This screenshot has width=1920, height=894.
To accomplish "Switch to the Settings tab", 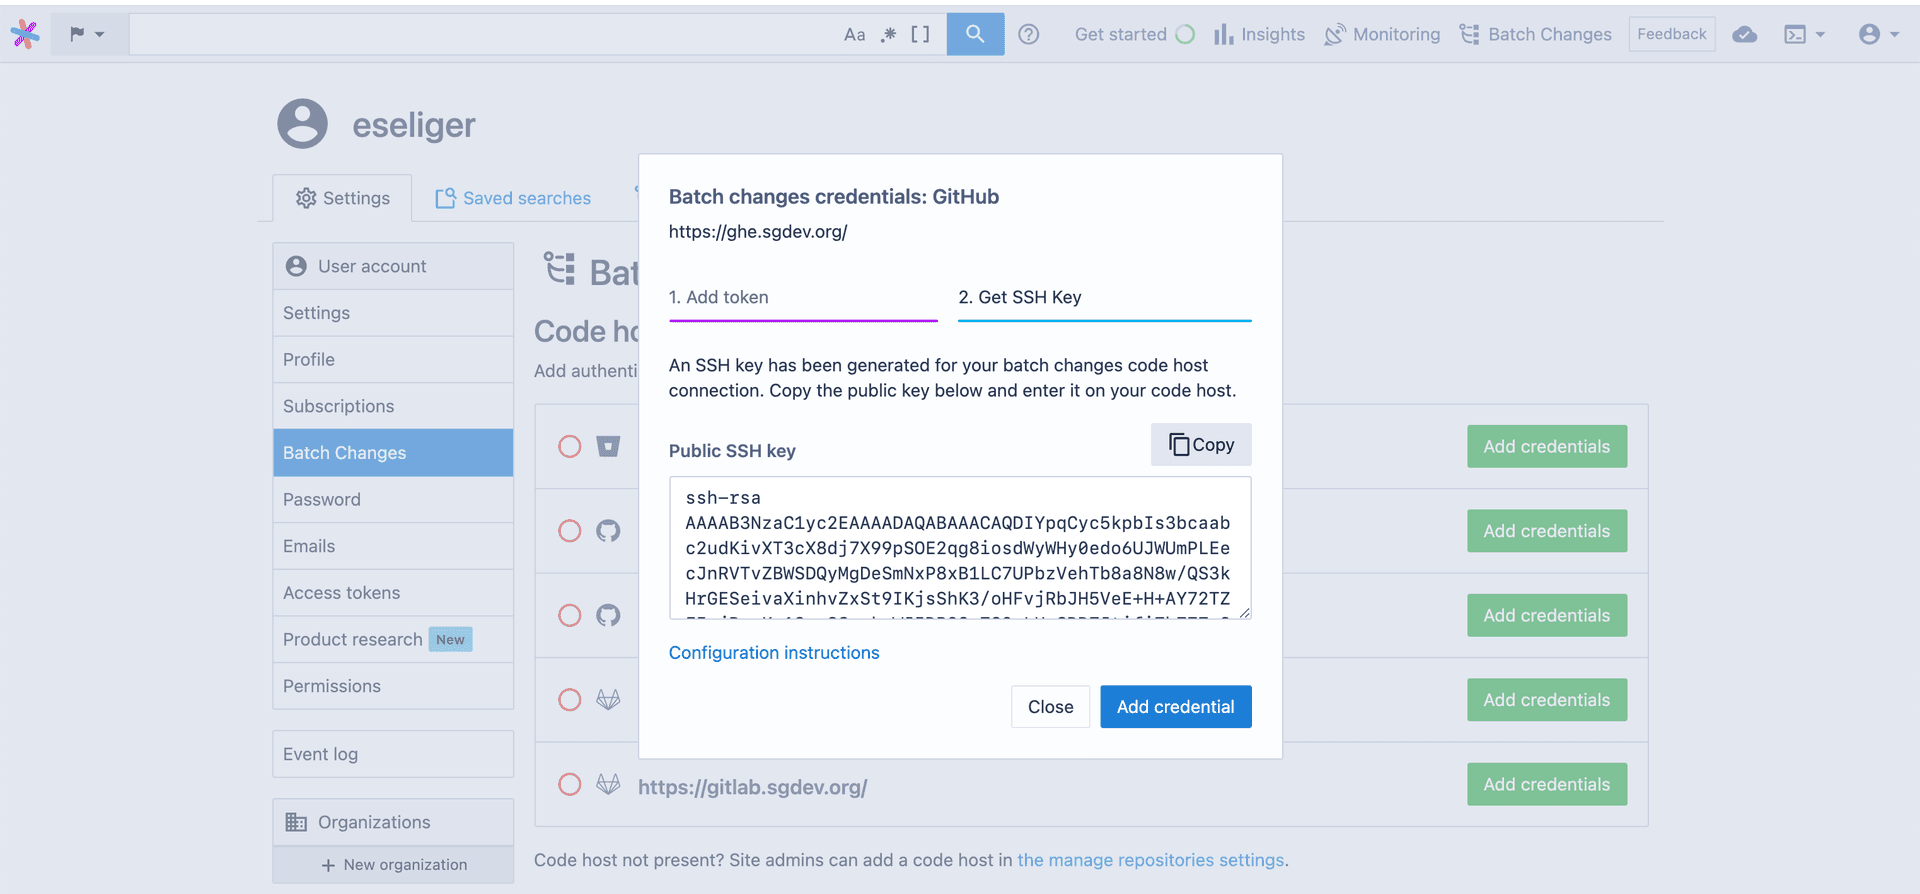I will point(342,198).
